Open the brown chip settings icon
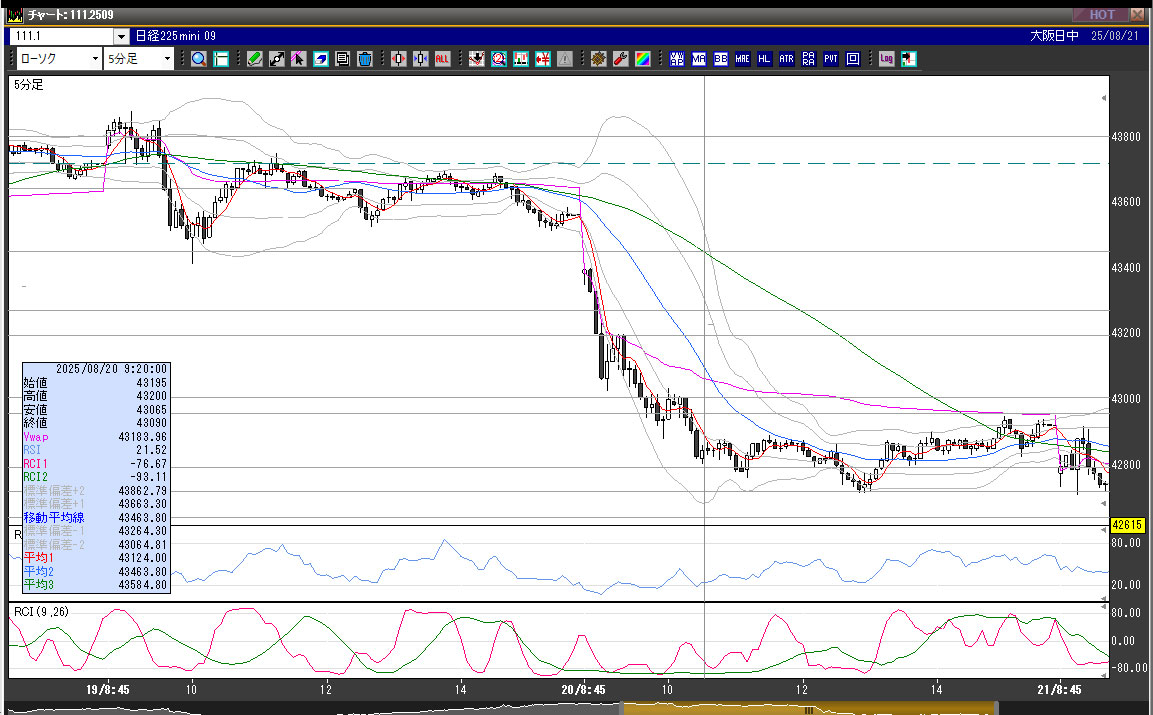Screen dimensions: 1153x715 point(599,59)
